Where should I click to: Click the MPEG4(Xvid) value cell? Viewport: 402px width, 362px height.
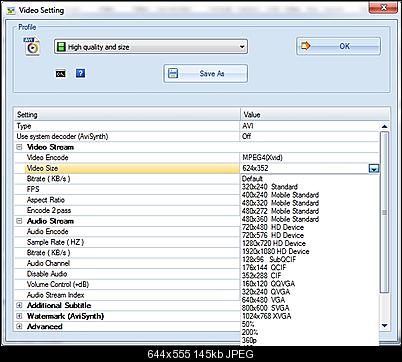click(310, 158)
